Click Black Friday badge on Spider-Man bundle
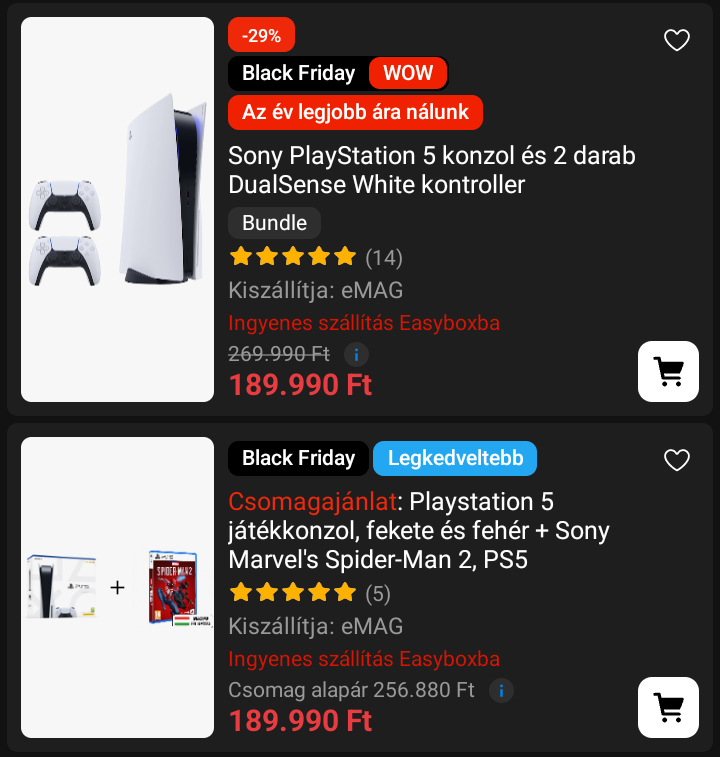 click(298, 458)
